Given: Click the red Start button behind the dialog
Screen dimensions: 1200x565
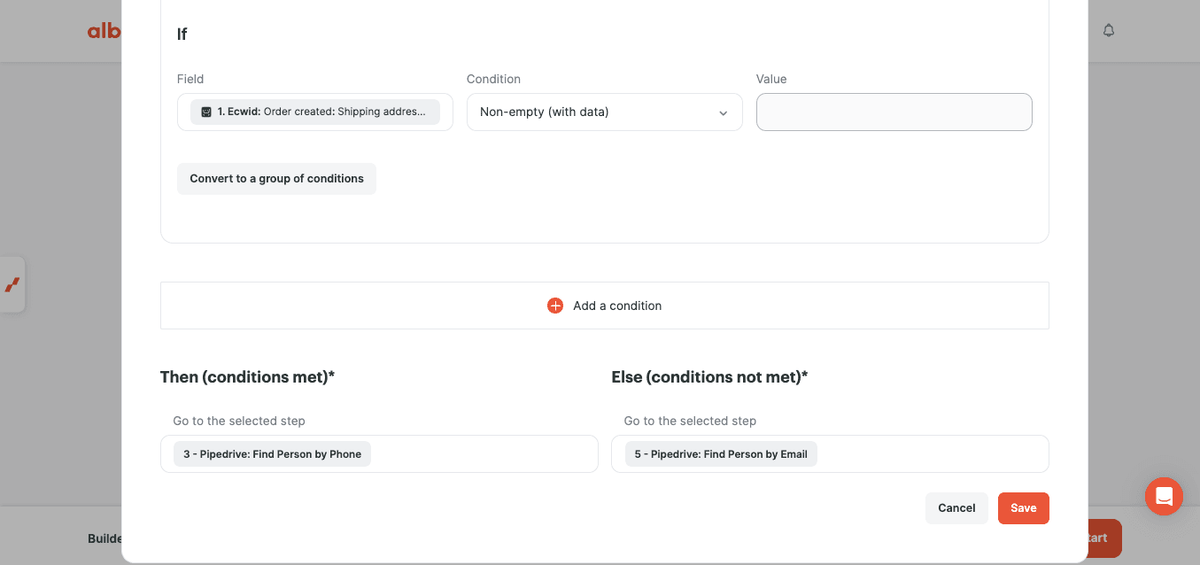Looking at the screenshot, I should 1105,538.
